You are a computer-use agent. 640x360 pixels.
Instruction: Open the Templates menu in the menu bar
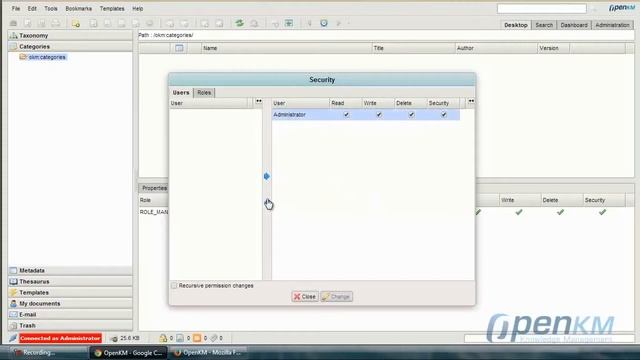click(x=112, y=9)
